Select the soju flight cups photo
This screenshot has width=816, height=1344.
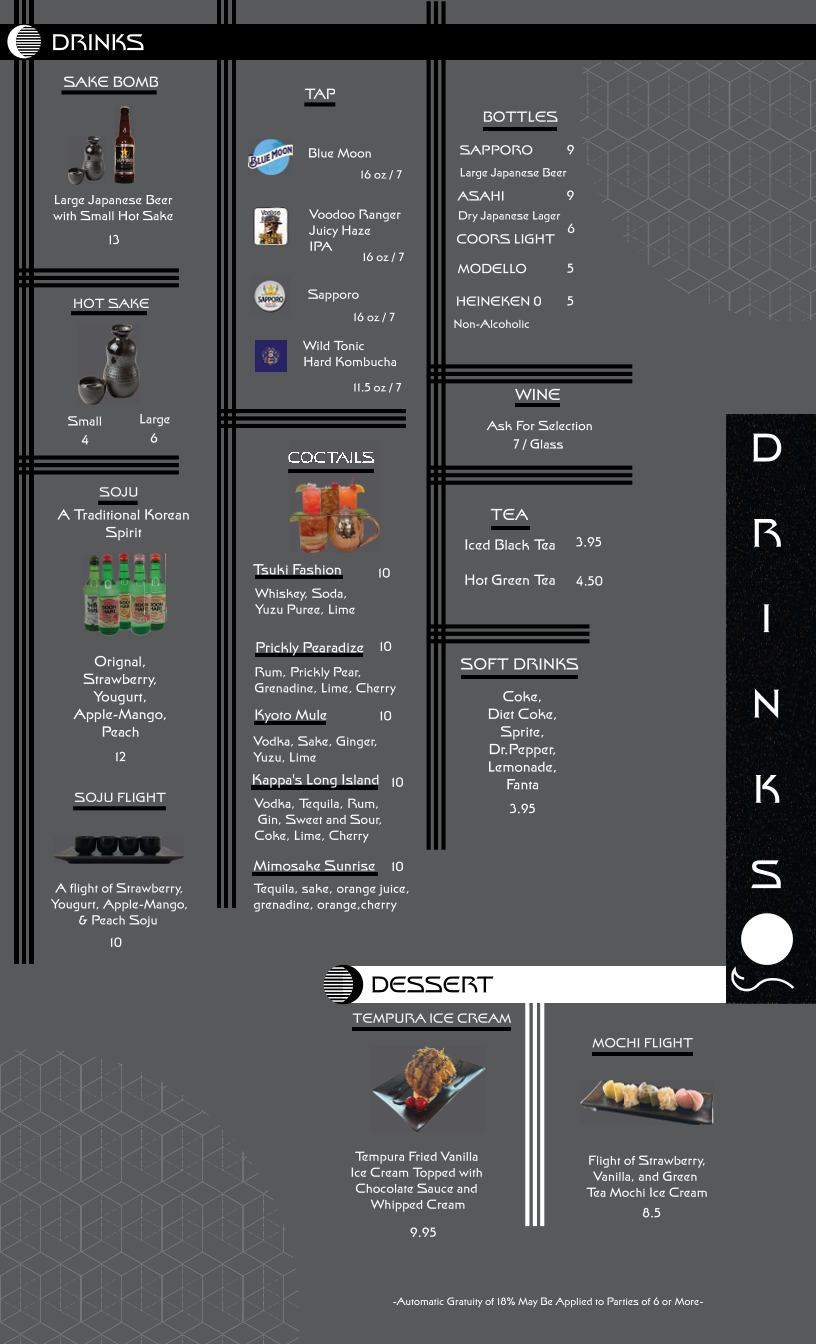118,849
